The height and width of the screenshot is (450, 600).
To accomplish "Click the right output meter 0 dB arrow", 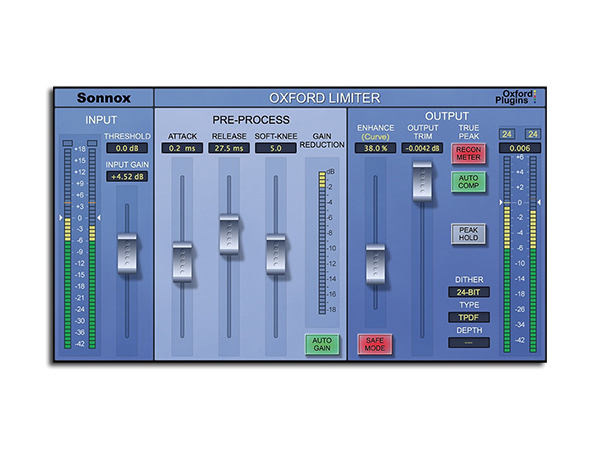I will 539,202.
